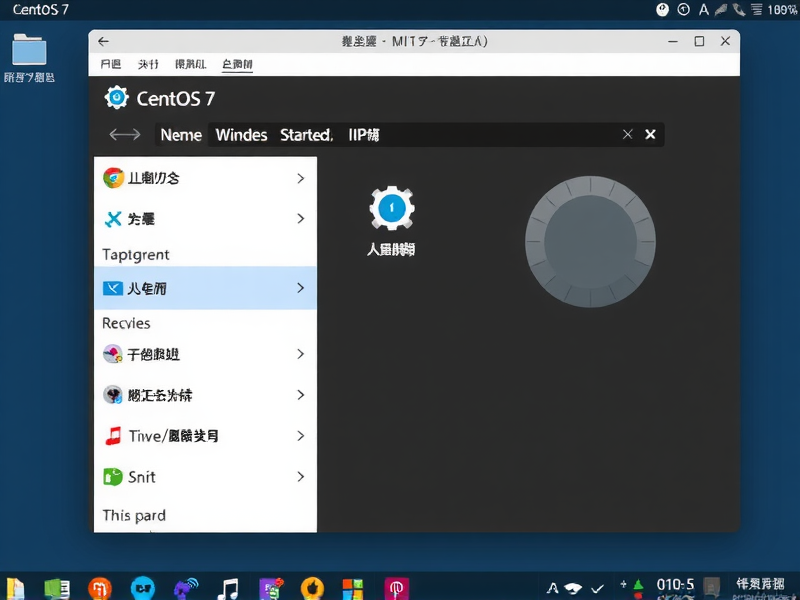800x600 pixels.
Task: Open the gear app icon in the right panel
Action: tap(391, 208)
